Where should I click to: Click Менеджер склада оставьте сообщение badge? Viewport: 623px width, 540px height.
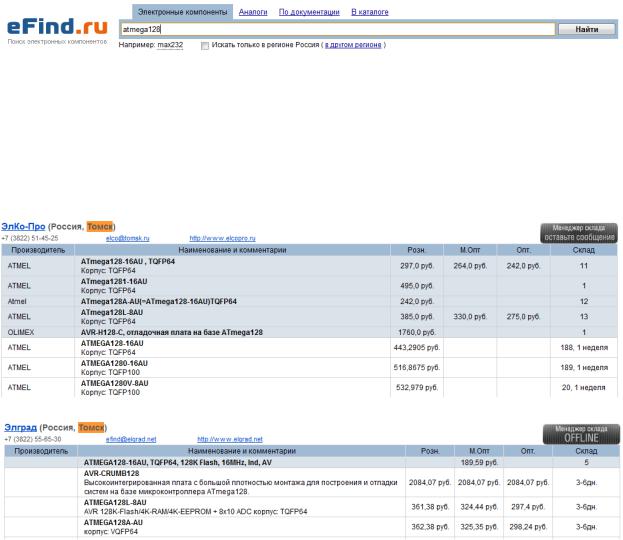pos(579,233)
